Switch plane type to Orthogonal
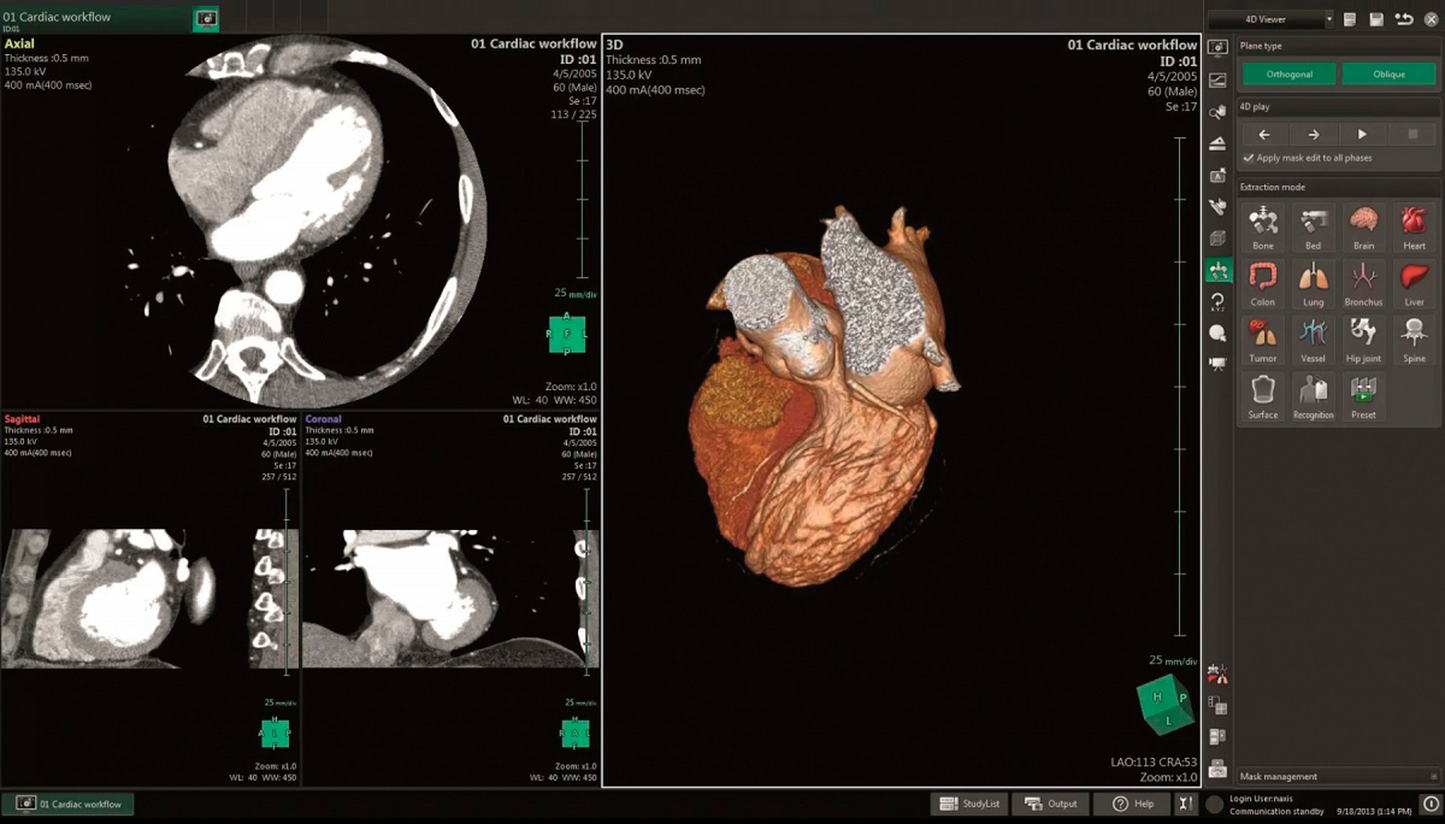 (1288, 74)
